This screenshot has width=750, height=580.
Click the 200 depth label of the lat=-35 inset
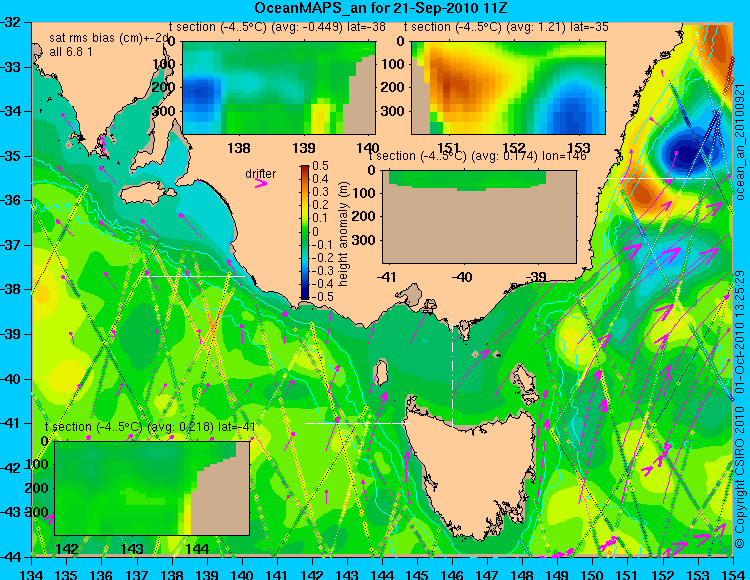coord(395,88)
